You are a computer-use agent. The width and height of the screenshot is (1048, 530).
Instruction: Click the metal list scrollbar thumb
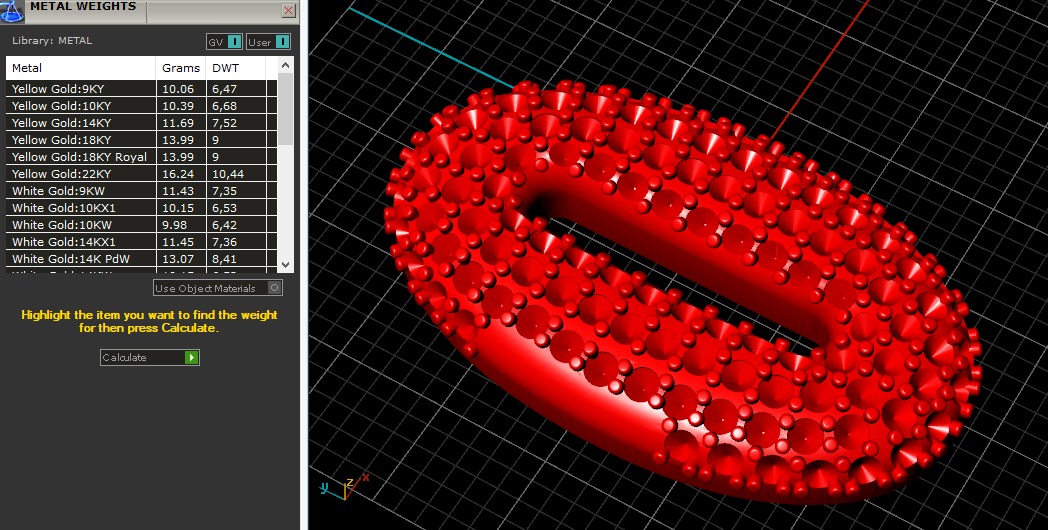285,109
